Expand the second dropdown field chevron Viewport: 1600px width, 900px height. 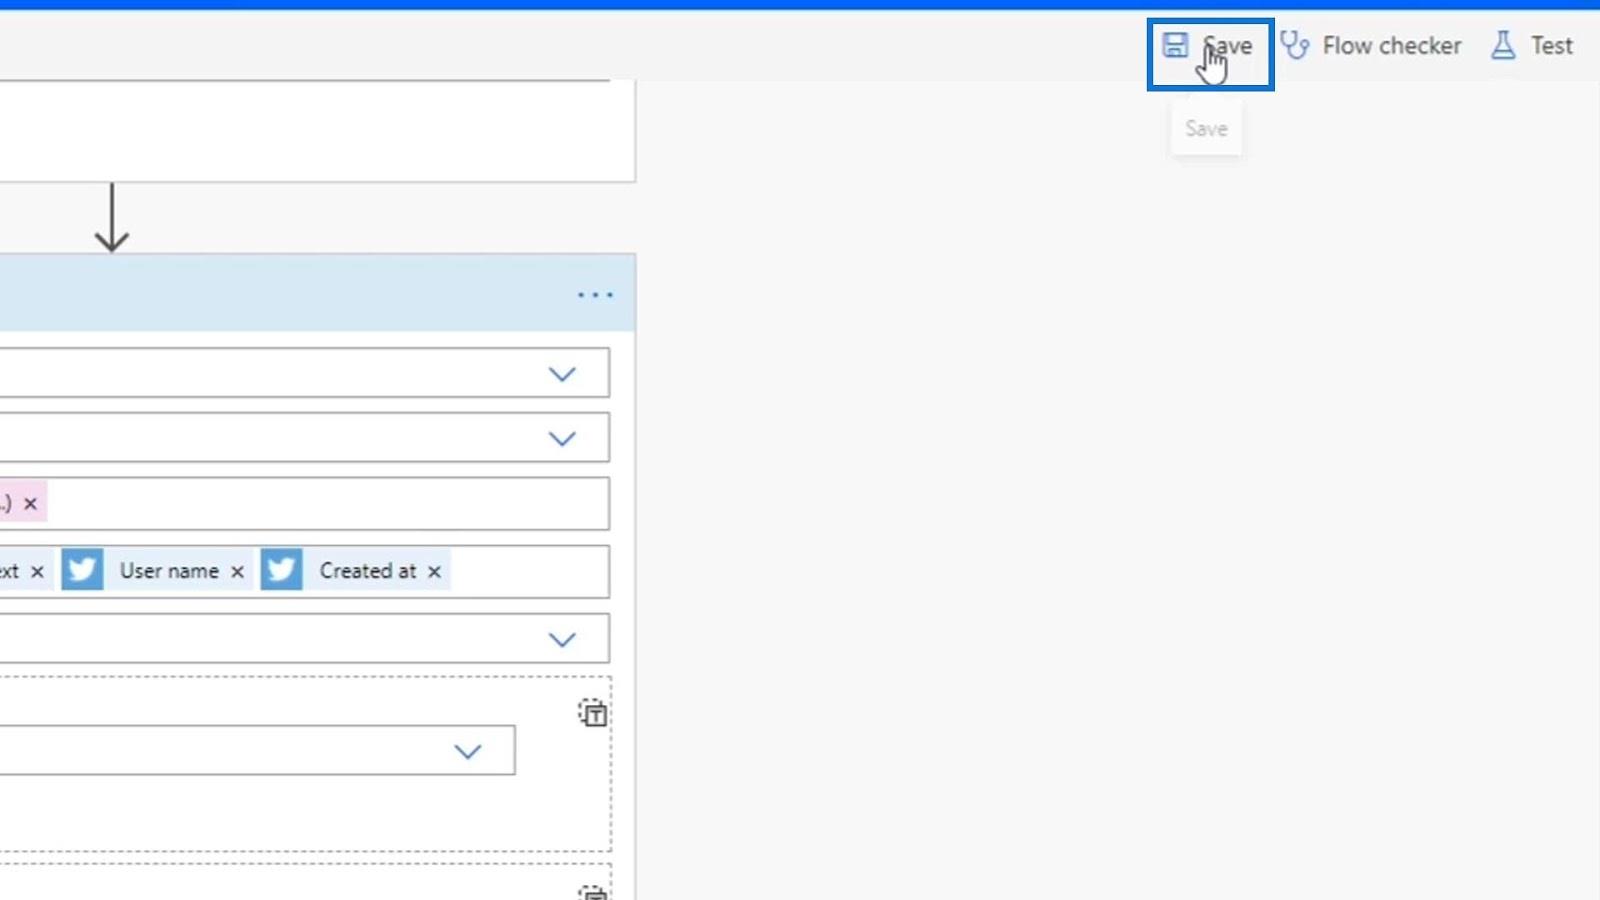pos(562,439)
